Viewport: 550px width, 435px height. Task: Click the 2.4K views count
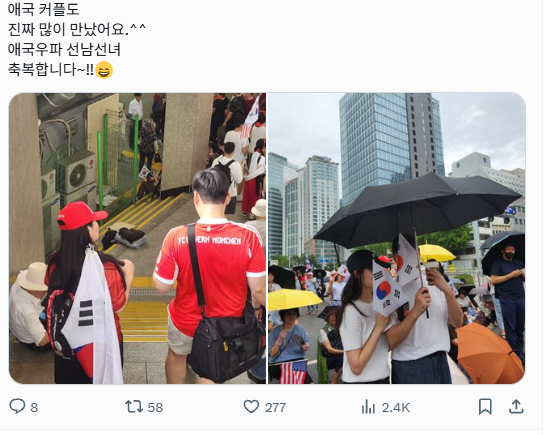click(396, 408)
